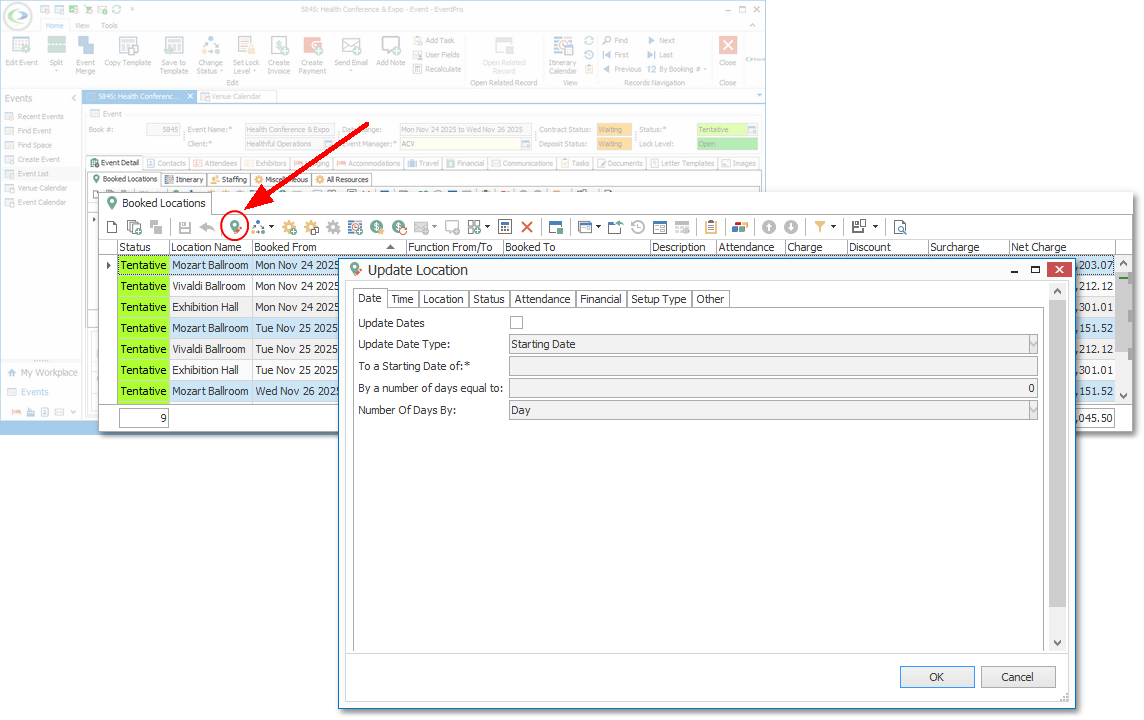1144x720 pixels.
Task: Click the Net Charge column header
Action: point(1062,247)
